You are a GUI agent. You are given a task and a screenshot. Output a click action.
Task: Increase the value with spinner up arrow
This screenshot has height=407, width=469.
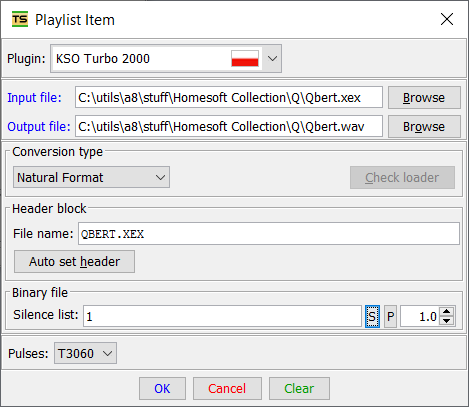coord(447,312)
